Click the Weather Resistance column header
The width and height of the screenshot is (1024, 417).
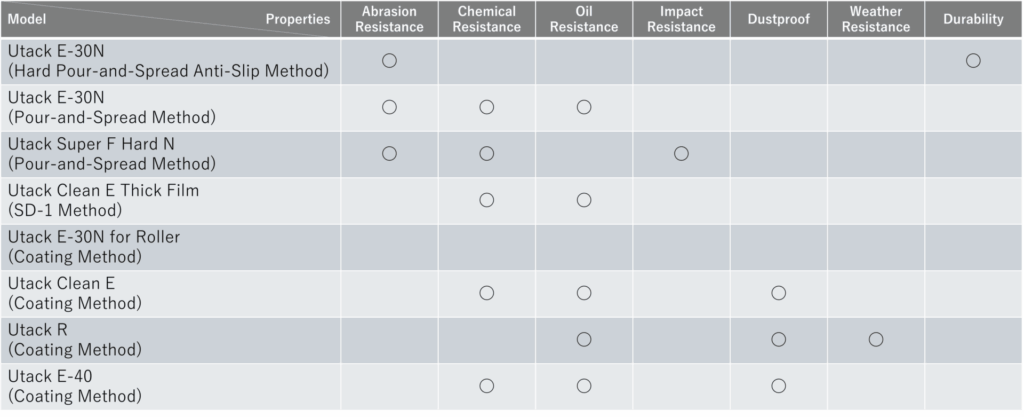click(875, 19)
